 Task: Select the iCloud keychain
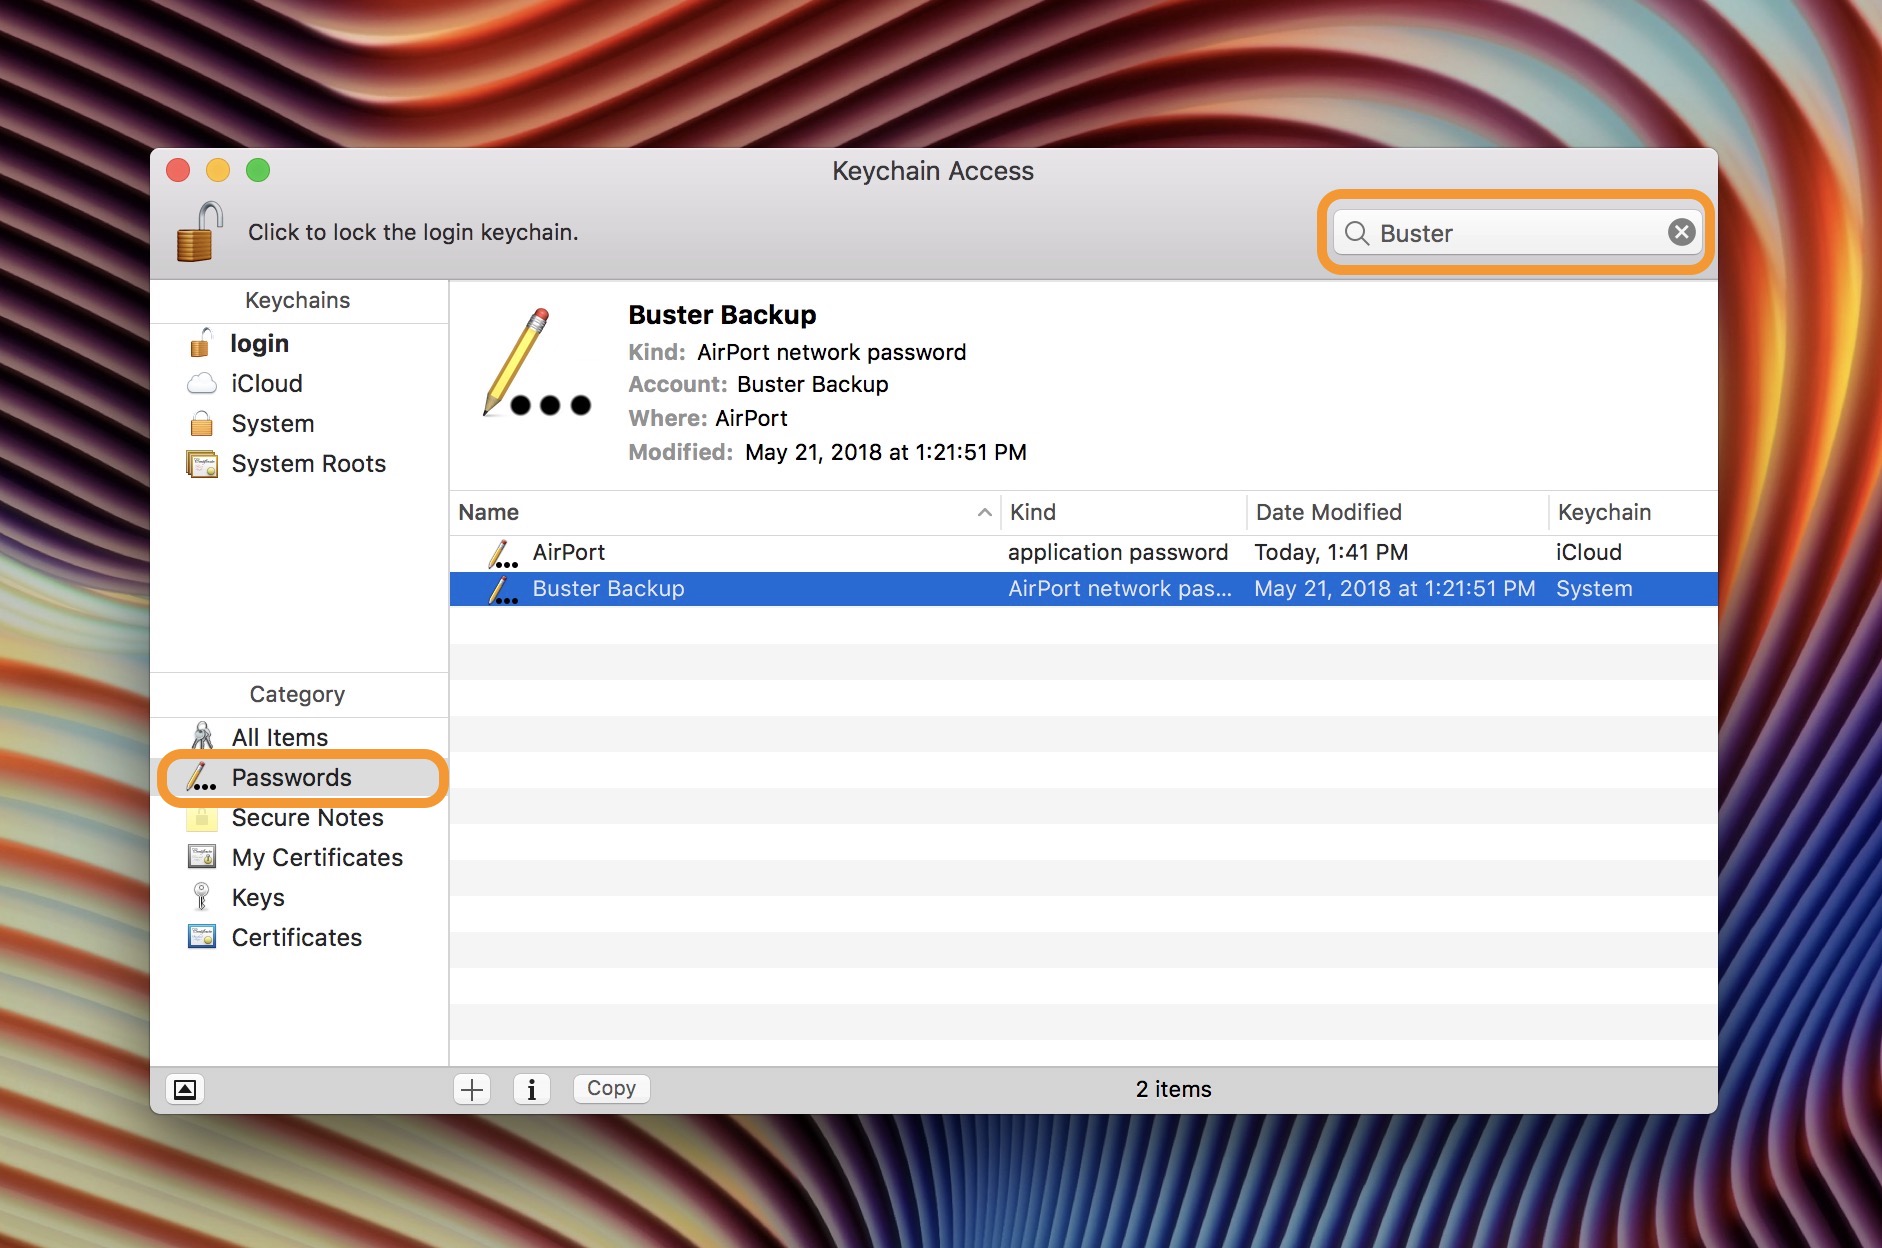tap(266, 384)
